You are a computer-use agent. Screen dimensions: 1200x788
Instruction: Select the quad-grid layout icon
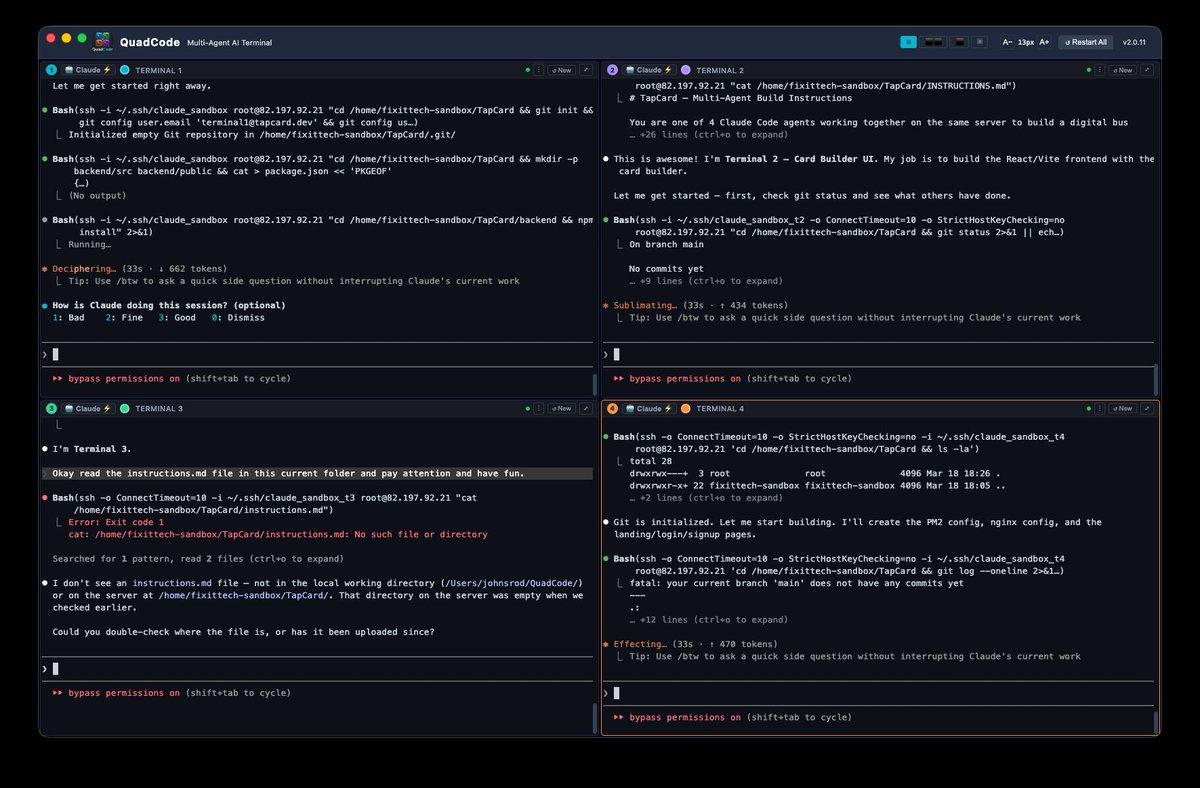[x=908, y=42]
